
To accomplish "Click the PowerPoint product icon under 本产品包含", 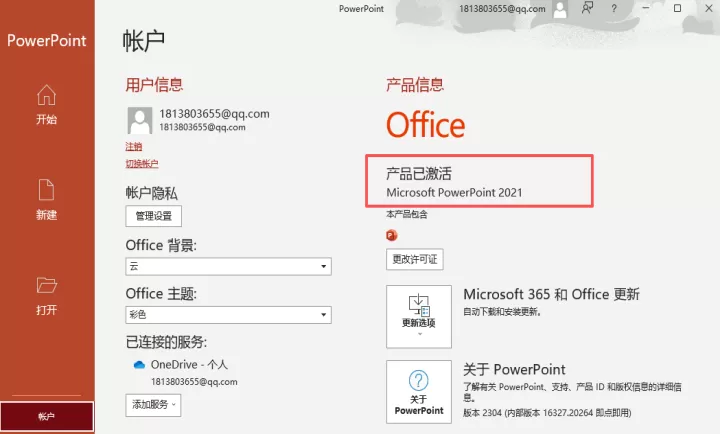I will [x=391, y=236].
